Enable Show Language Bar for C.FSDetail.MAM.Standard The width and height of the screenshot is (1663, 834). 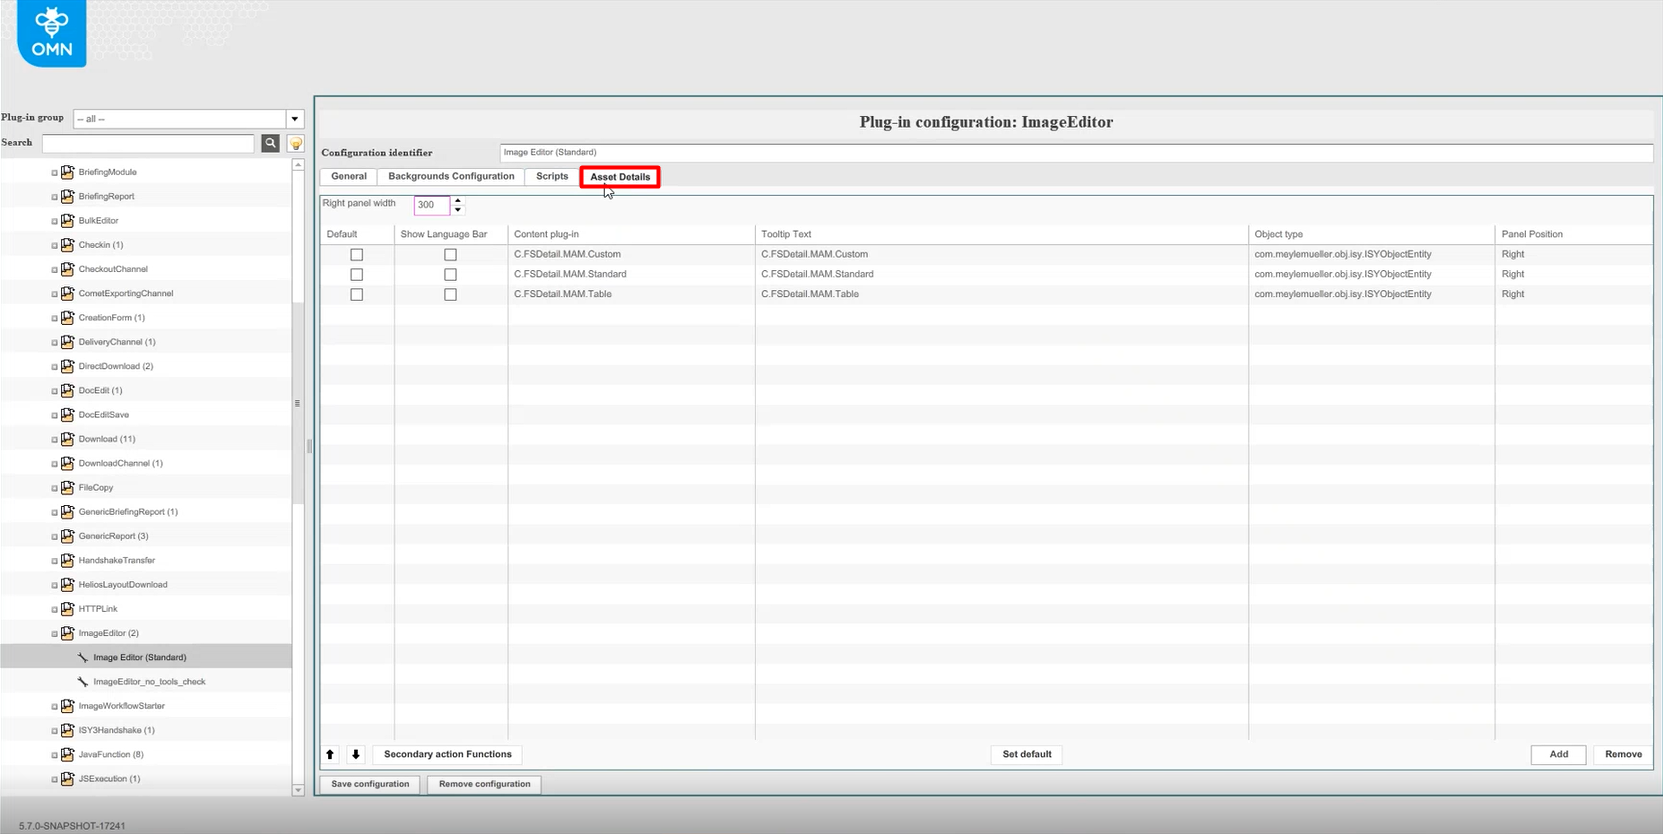(x=450, y=275)
